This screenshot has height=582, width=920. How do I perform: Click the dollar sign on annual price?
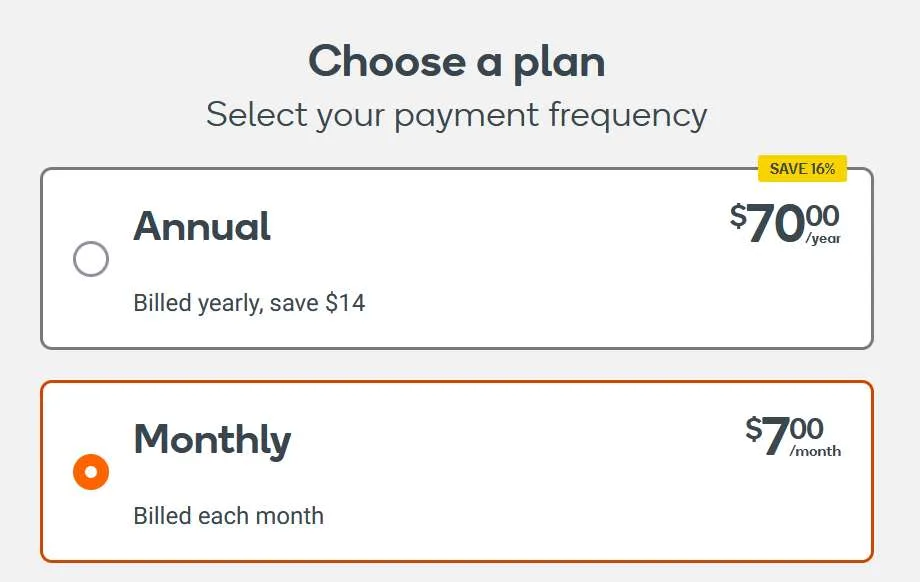738,216
